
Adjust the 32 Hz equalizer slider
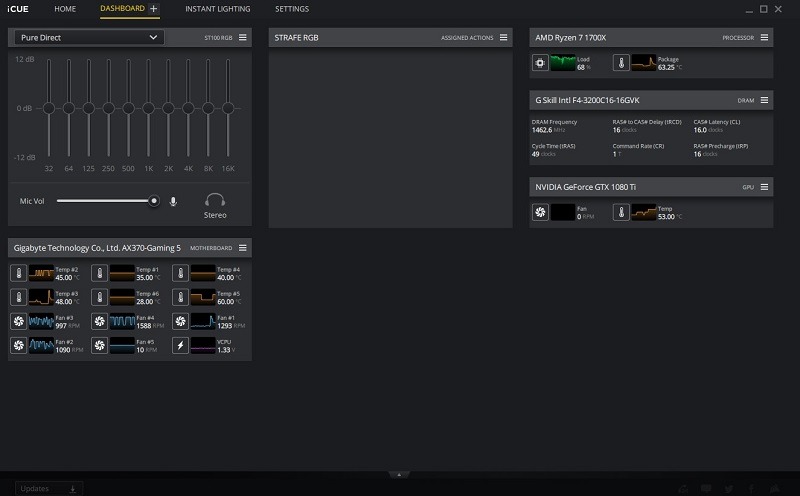[x=49, y=108]
